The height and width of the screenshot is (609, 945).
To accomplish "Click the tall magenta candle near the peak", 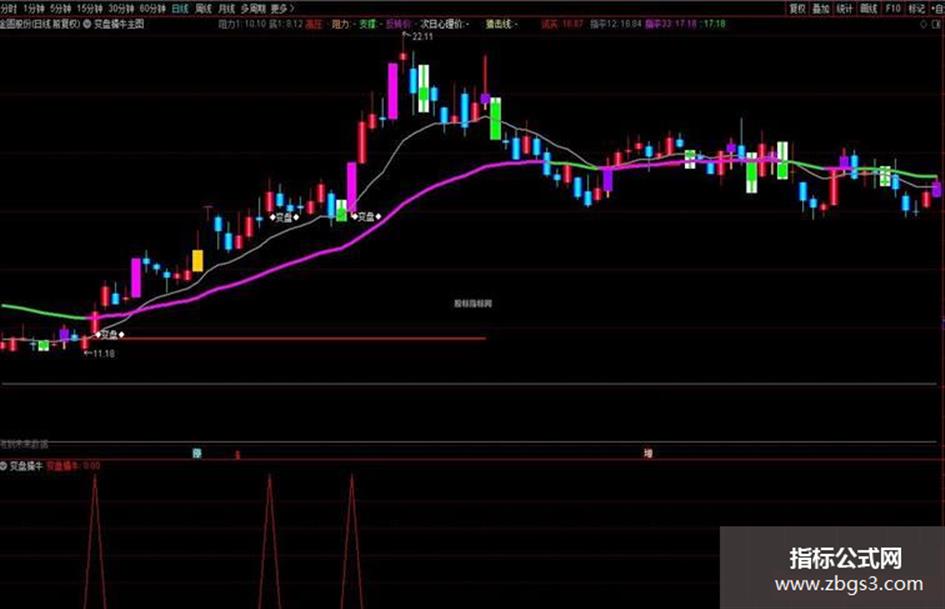I will click(392, 91).
